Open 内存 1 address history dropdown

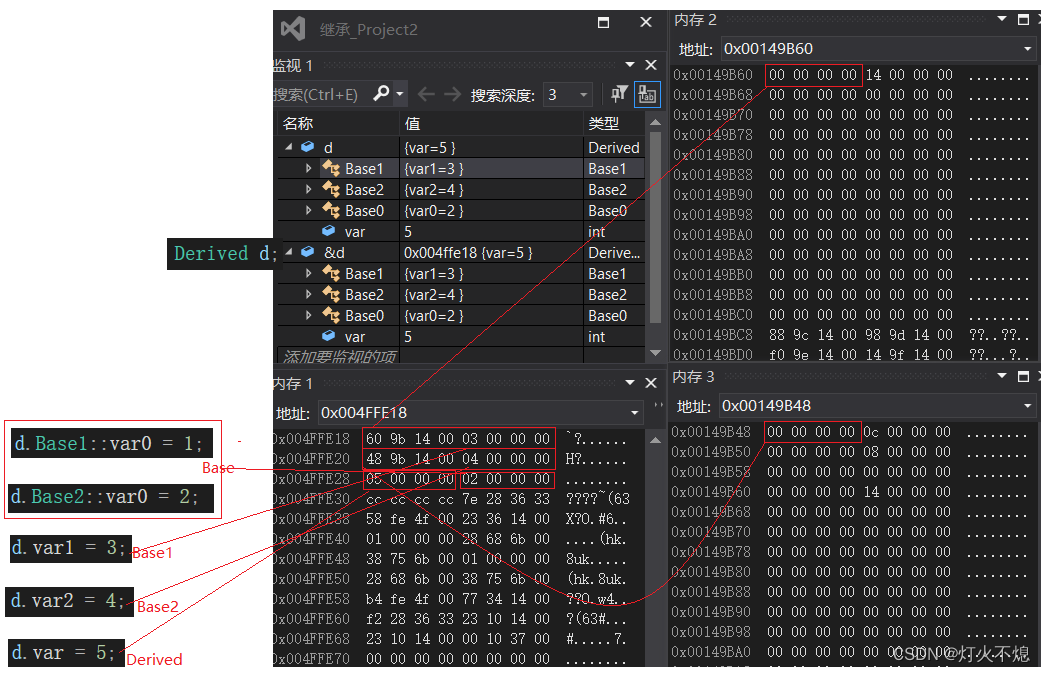pos(634,413)
